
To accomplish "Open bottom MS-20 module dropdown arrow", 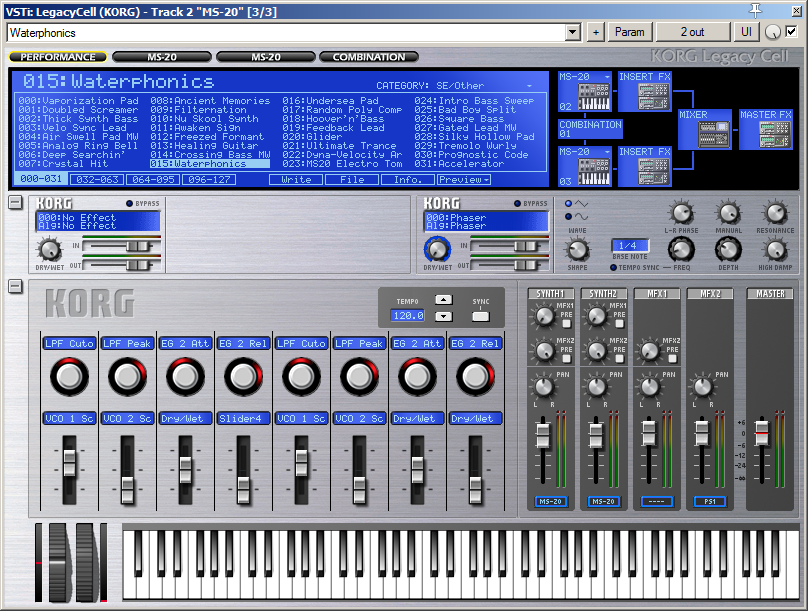I will tap(607, 152).
